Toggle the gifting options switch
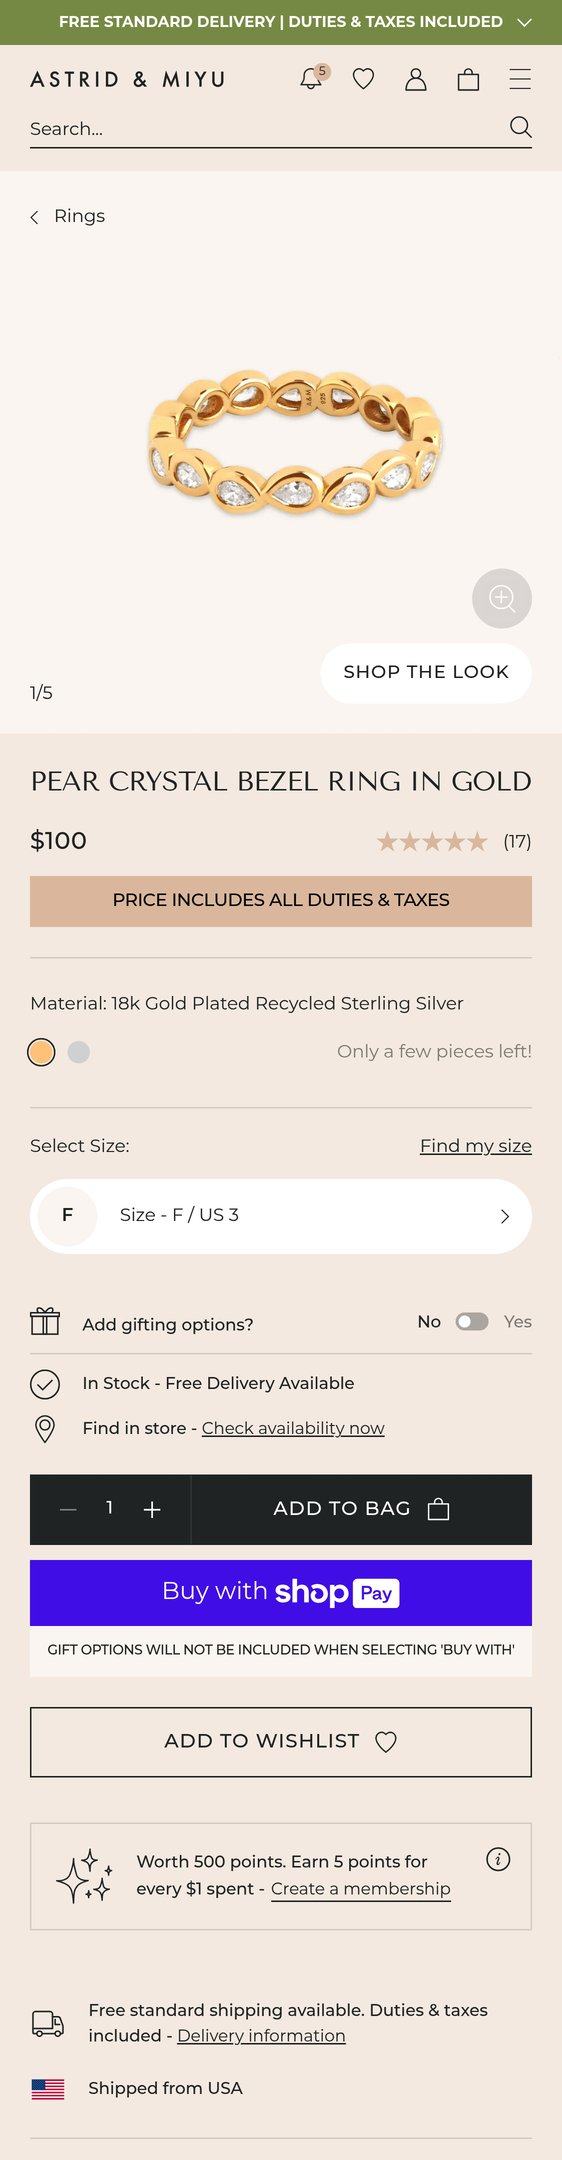This screenshot has width=562, height=2160. (x=472, y=1322)
